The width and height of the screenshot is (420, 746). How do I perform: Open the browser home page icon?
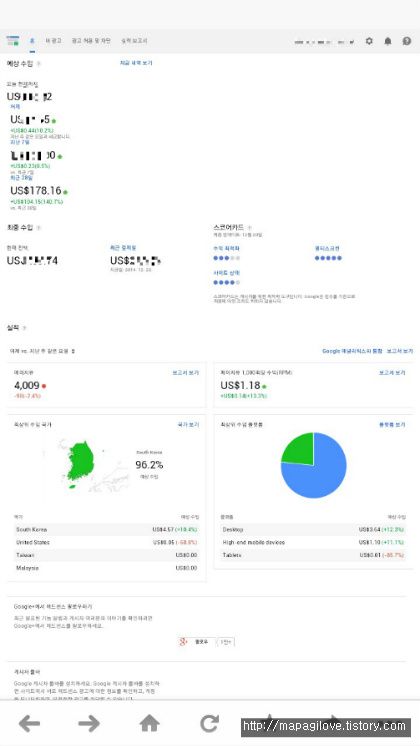coord(149,723)
